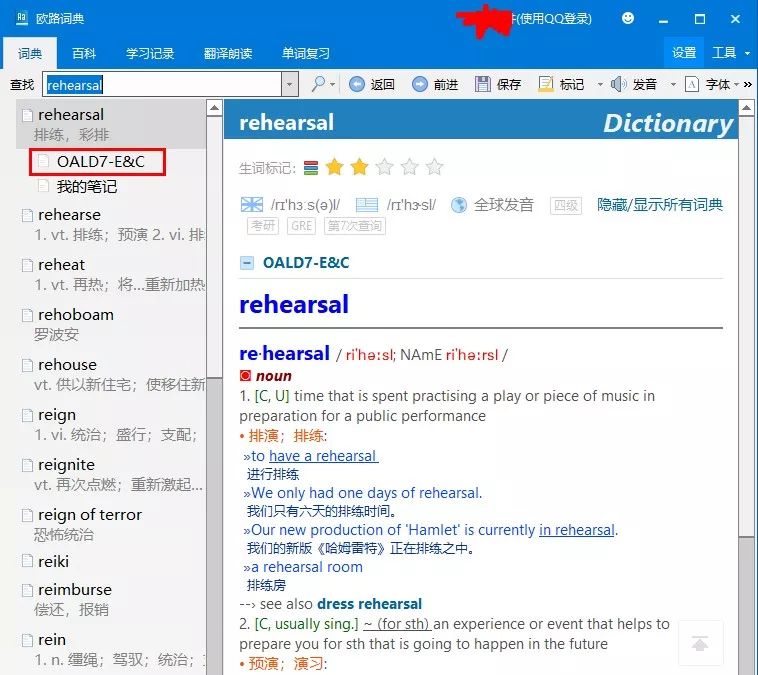Click the definition pane scrollbar up arrow

point(746,107)
